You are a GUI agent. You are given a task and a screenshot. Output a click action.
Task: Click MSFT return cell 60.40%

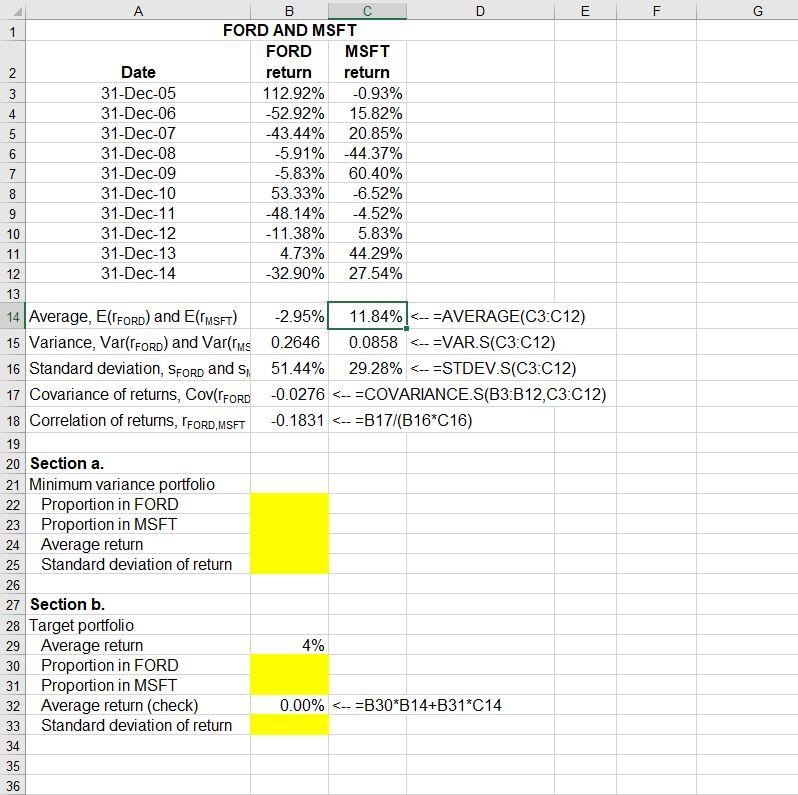[367, 173]
